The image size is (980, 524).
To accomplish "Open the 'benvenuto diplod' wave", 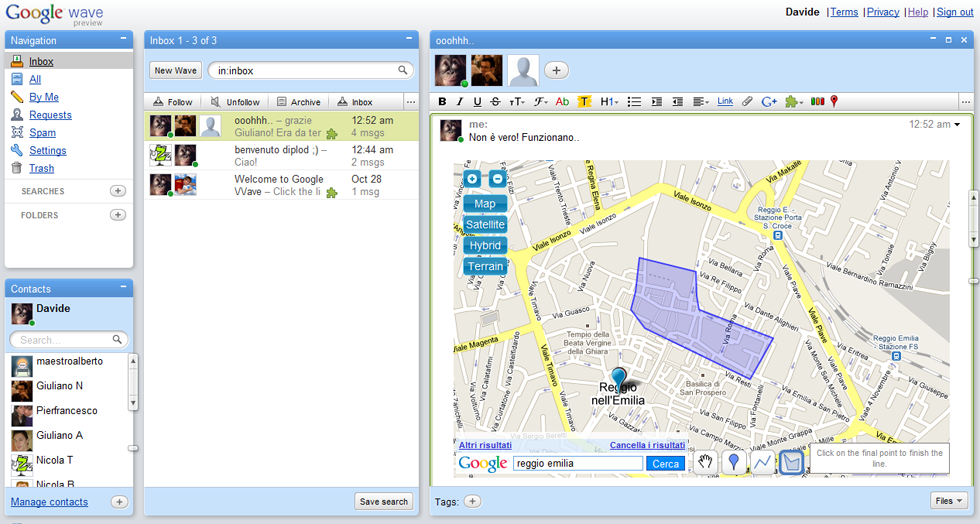I will (282, 156).
